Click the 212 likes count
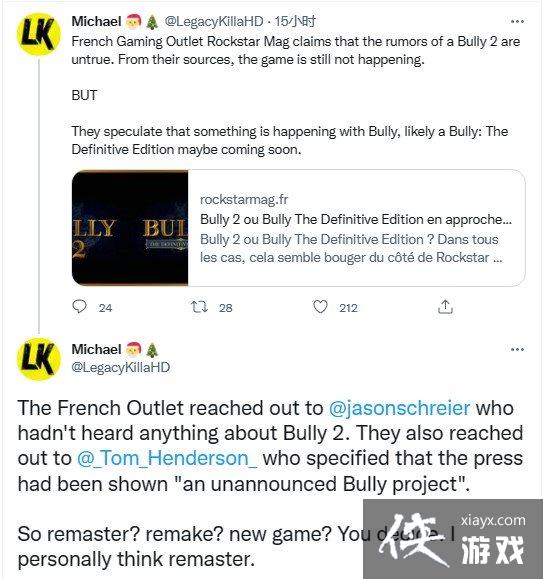Screen dimensions: 543x579 (348, 308)
